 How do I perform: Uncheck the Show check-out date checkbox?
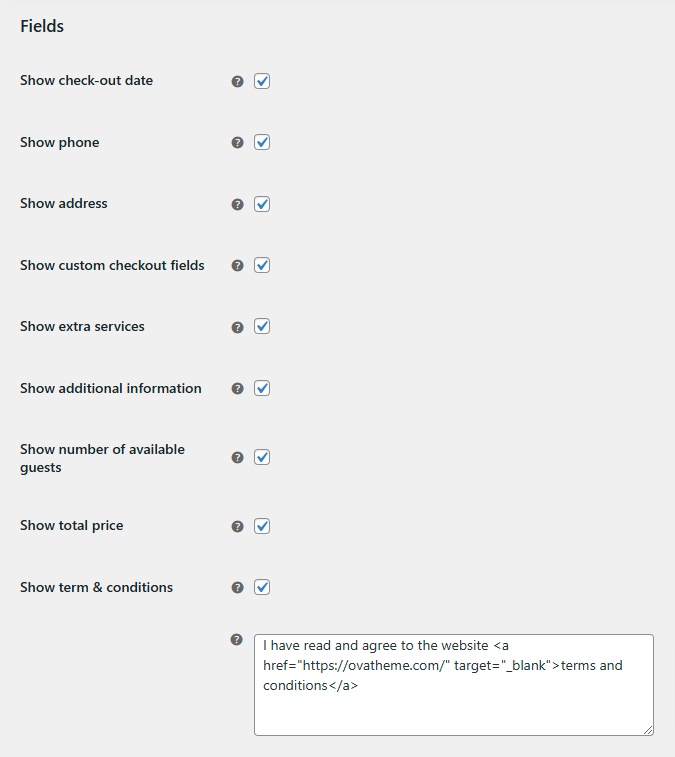point(262,81)
